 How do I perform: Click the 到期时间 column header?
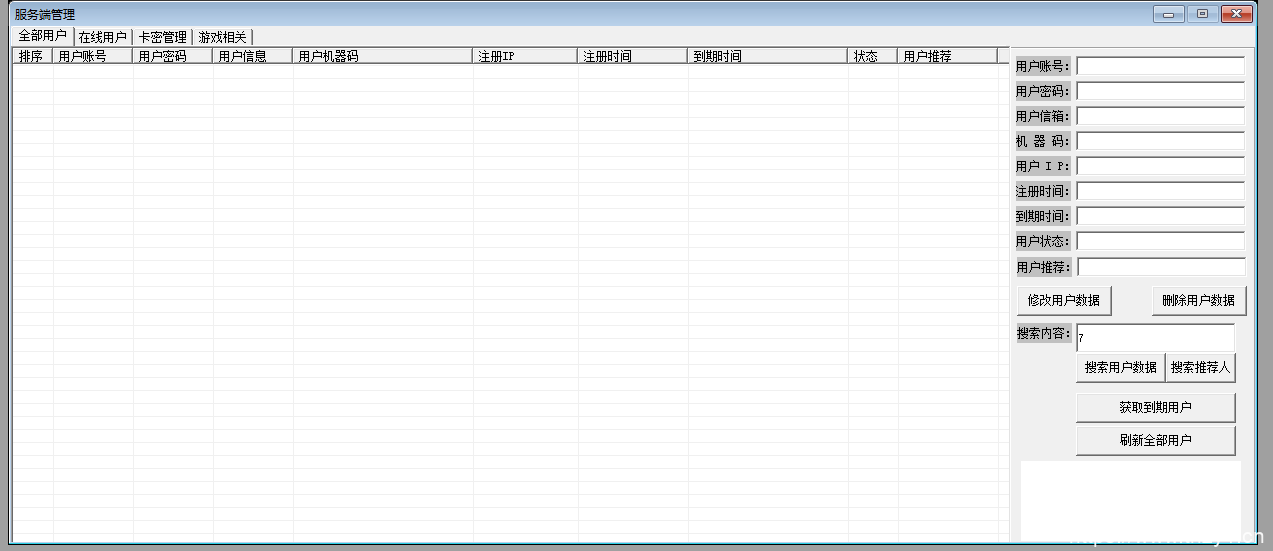(768, 56)
